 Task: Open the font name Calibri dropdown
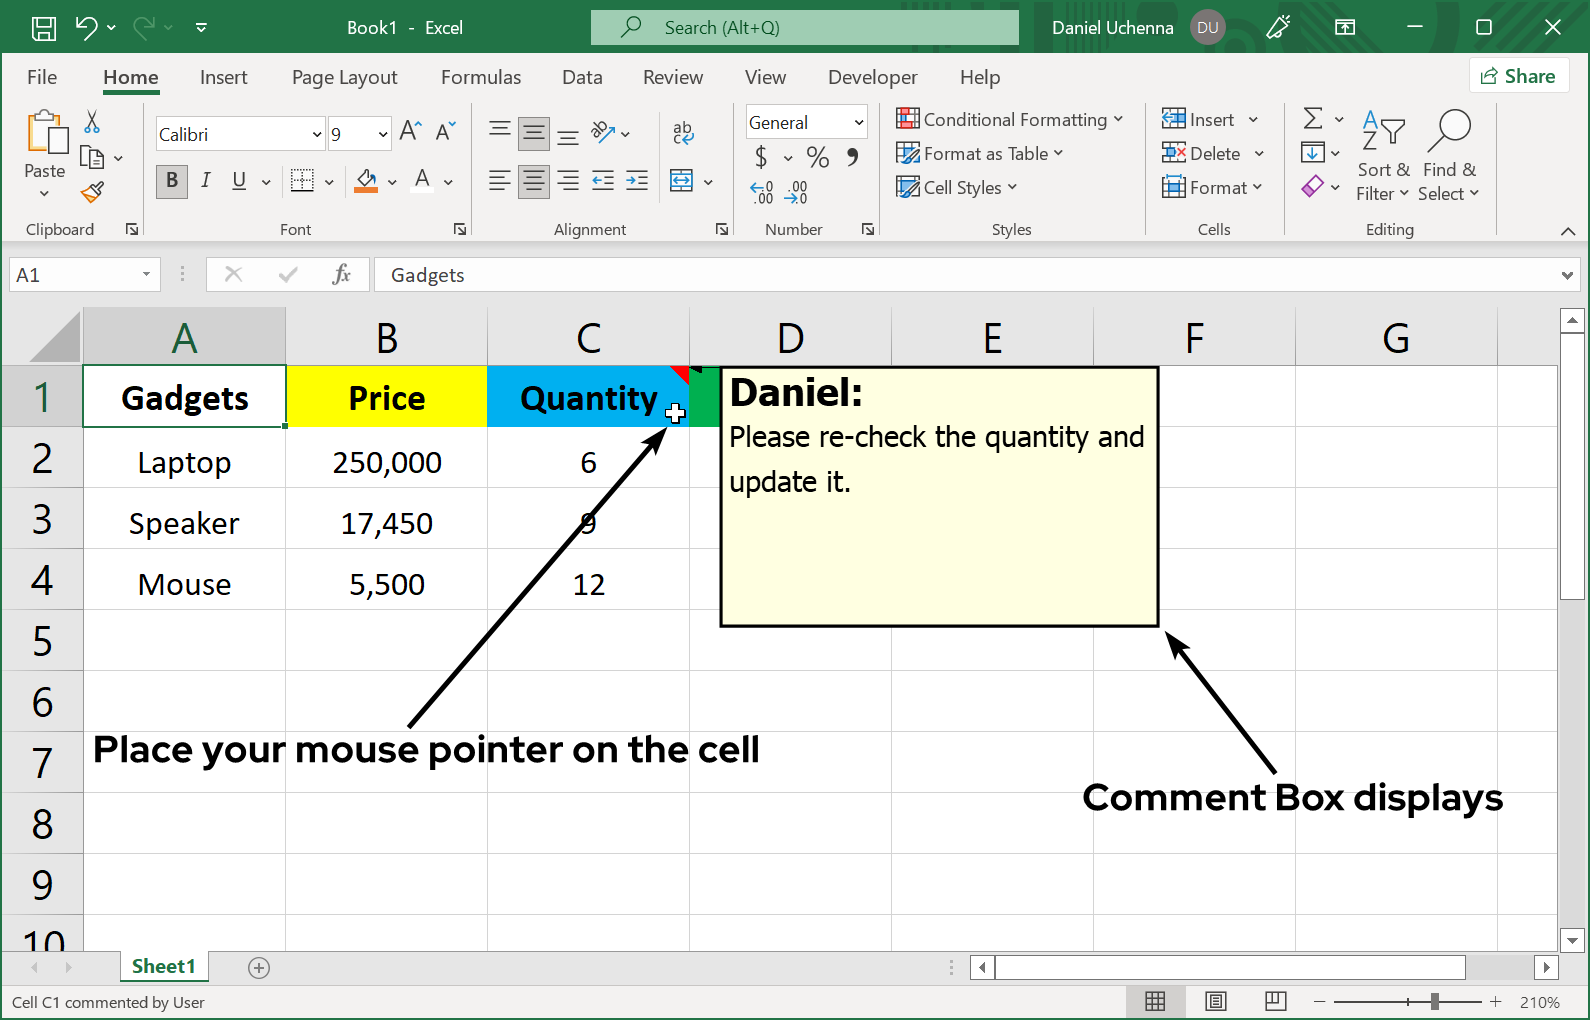[x=317, y=134]
